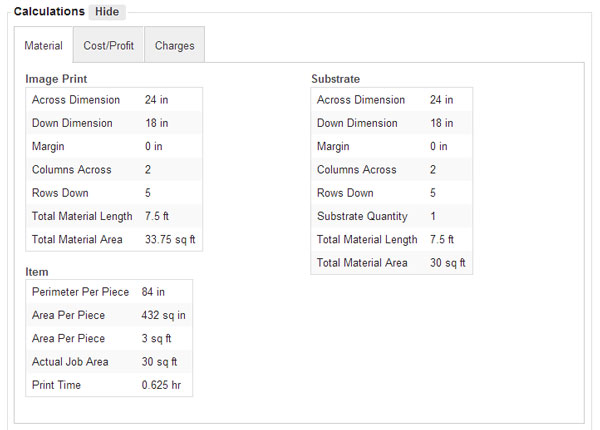Viewport: 600px width, 430px height.
Task: Click the Image Print section heading
Action: pyautogui.click(x=56, y=79)
